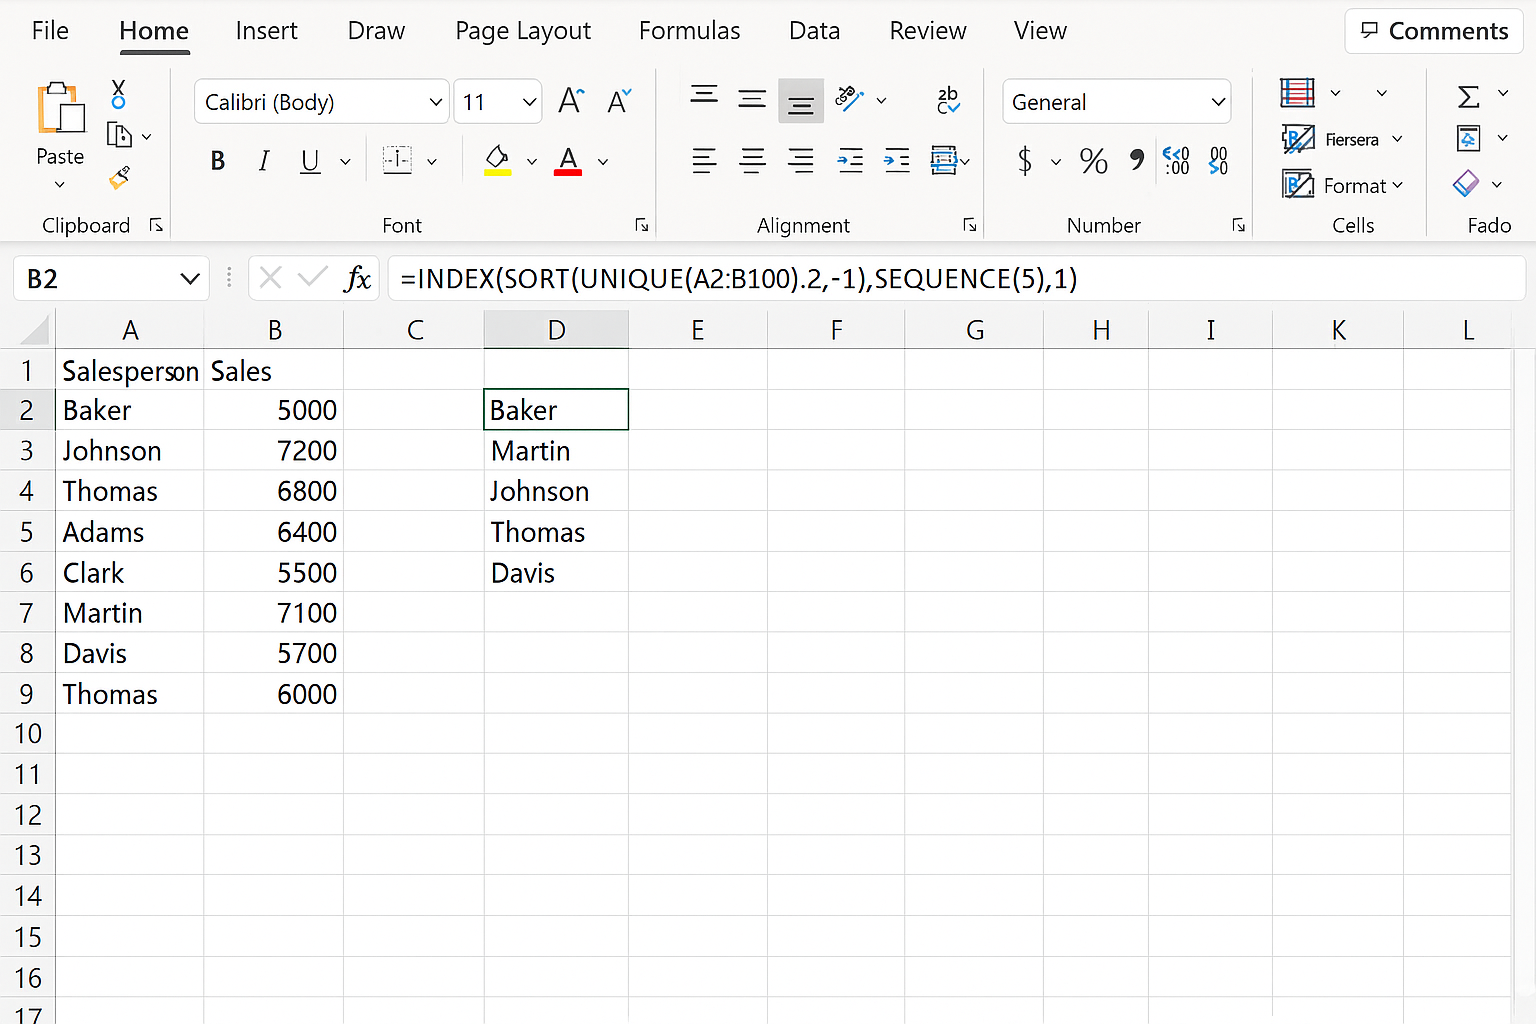1536x1024 pixels.
Task: Toggle Italic formatting
Action: 264,161
